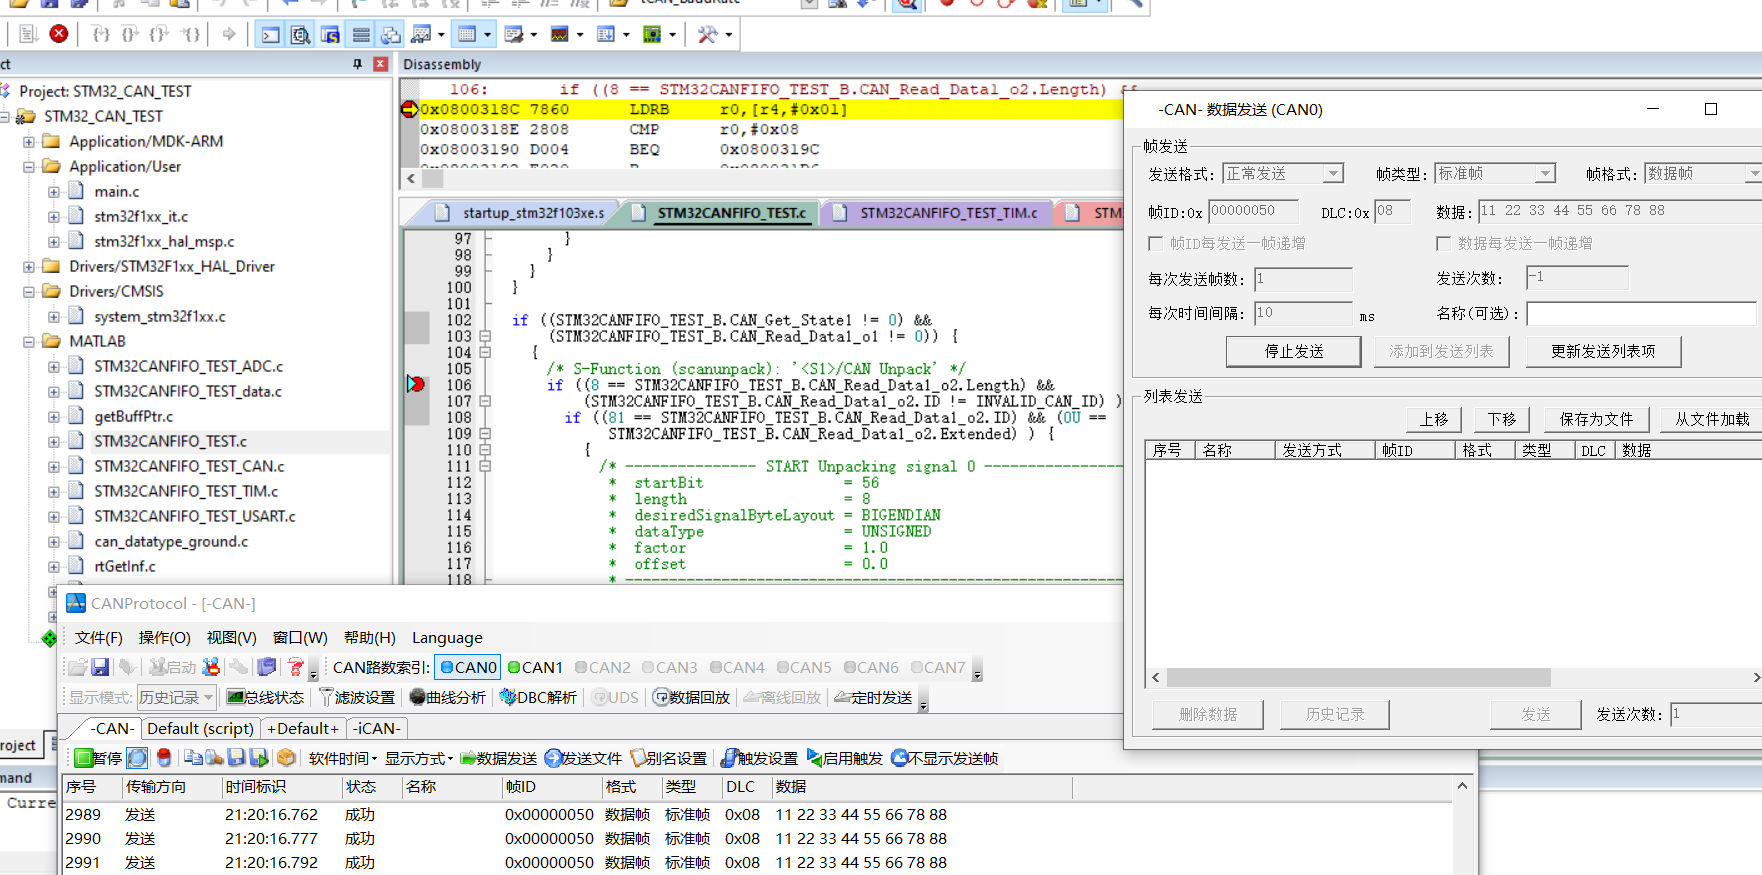Click the open folder icon in CANProtocol

coord(77,667)
